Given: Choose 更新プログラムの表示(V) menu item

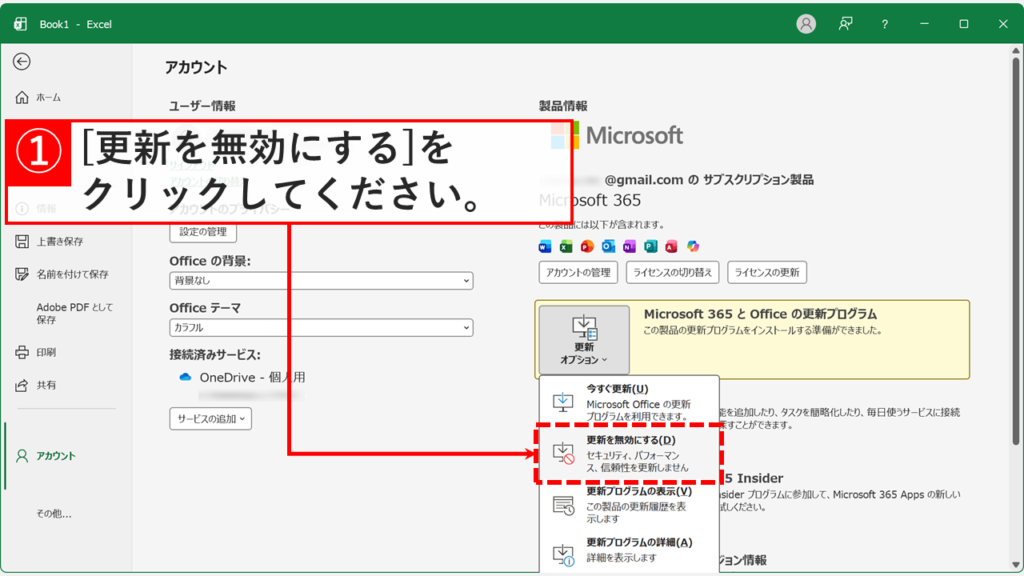Looking at the screenshot, I should 629,504.
